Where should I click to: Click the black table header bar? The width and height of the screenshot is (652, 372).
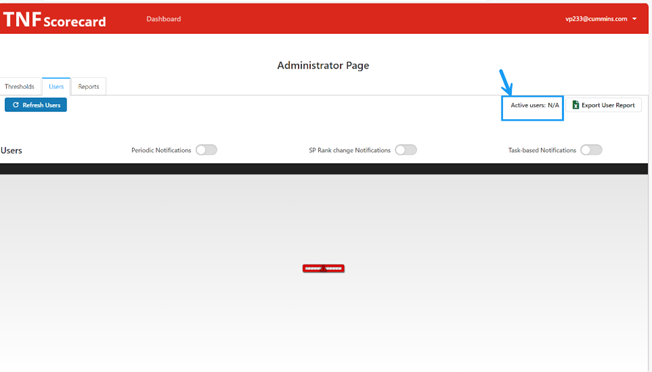pos(324,168)
